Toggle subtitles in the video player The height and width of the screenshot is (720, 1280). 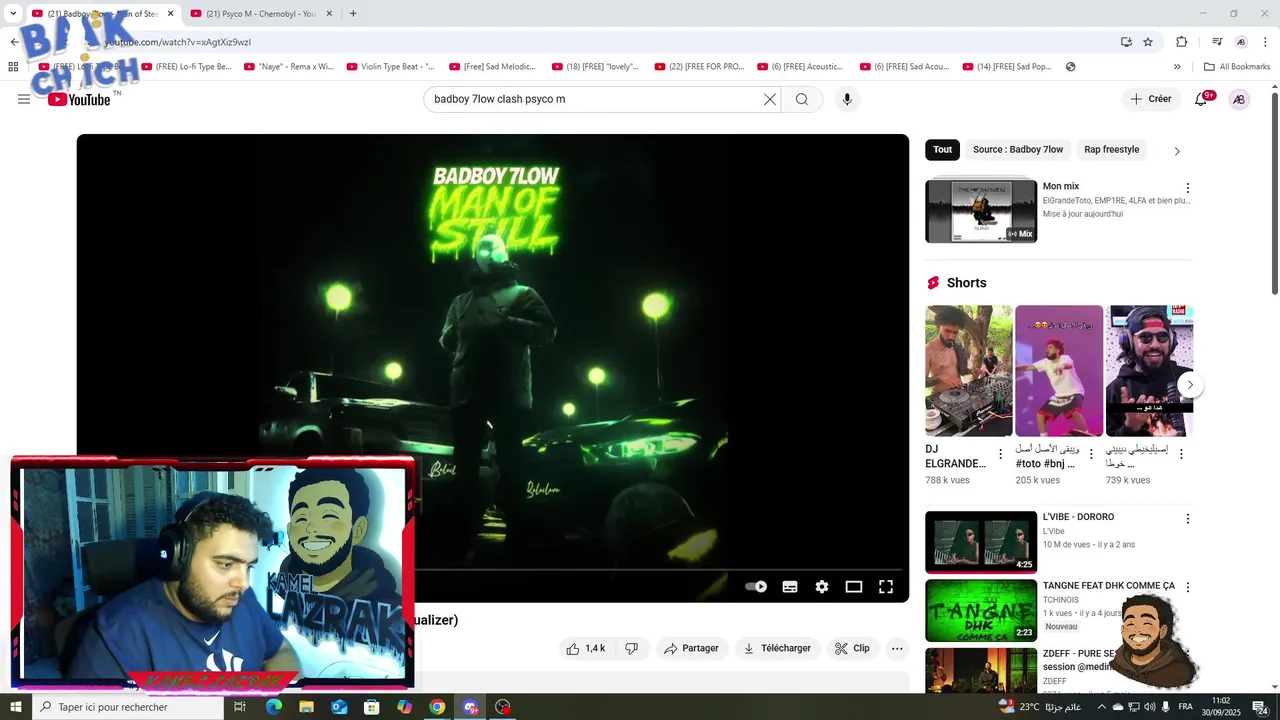point(790,587)
